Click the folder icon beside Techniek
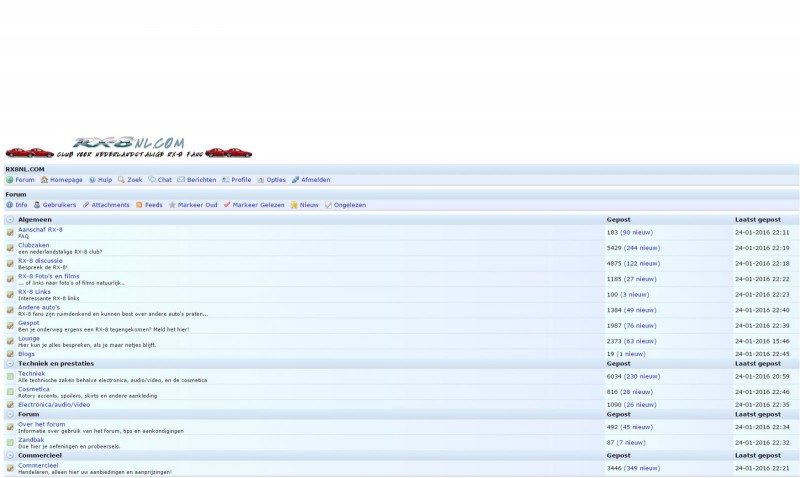The height and width of the screenshot is (478, 800). [10, 376]
